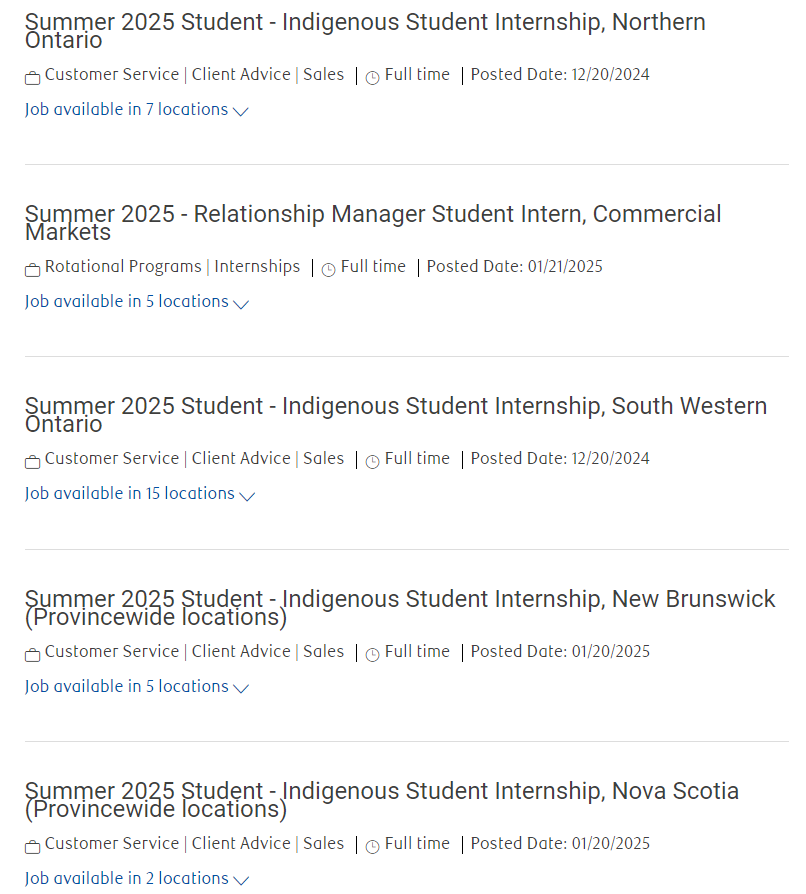Image resolution: width=806 pixels, height=894 pixels.
Task: Open South Western Ontario Indigenous Internship posting
Action: [396, 415]
